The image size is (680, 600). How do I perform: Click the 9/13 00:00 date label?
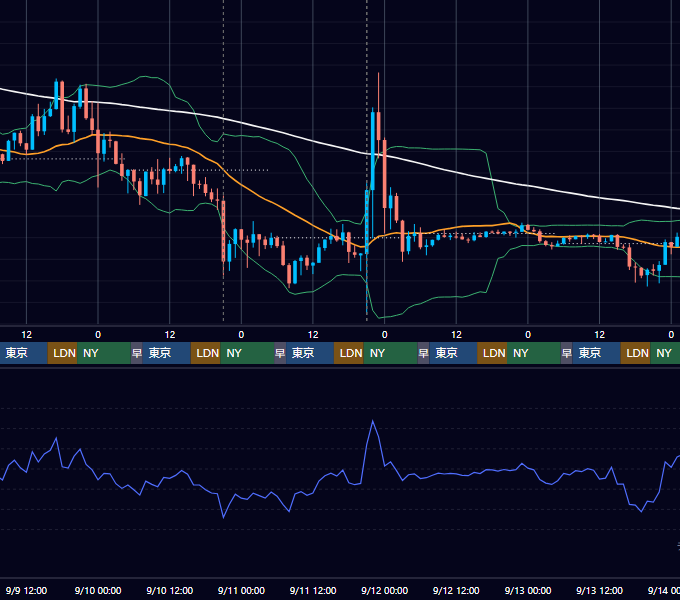[x=528, y=590]
